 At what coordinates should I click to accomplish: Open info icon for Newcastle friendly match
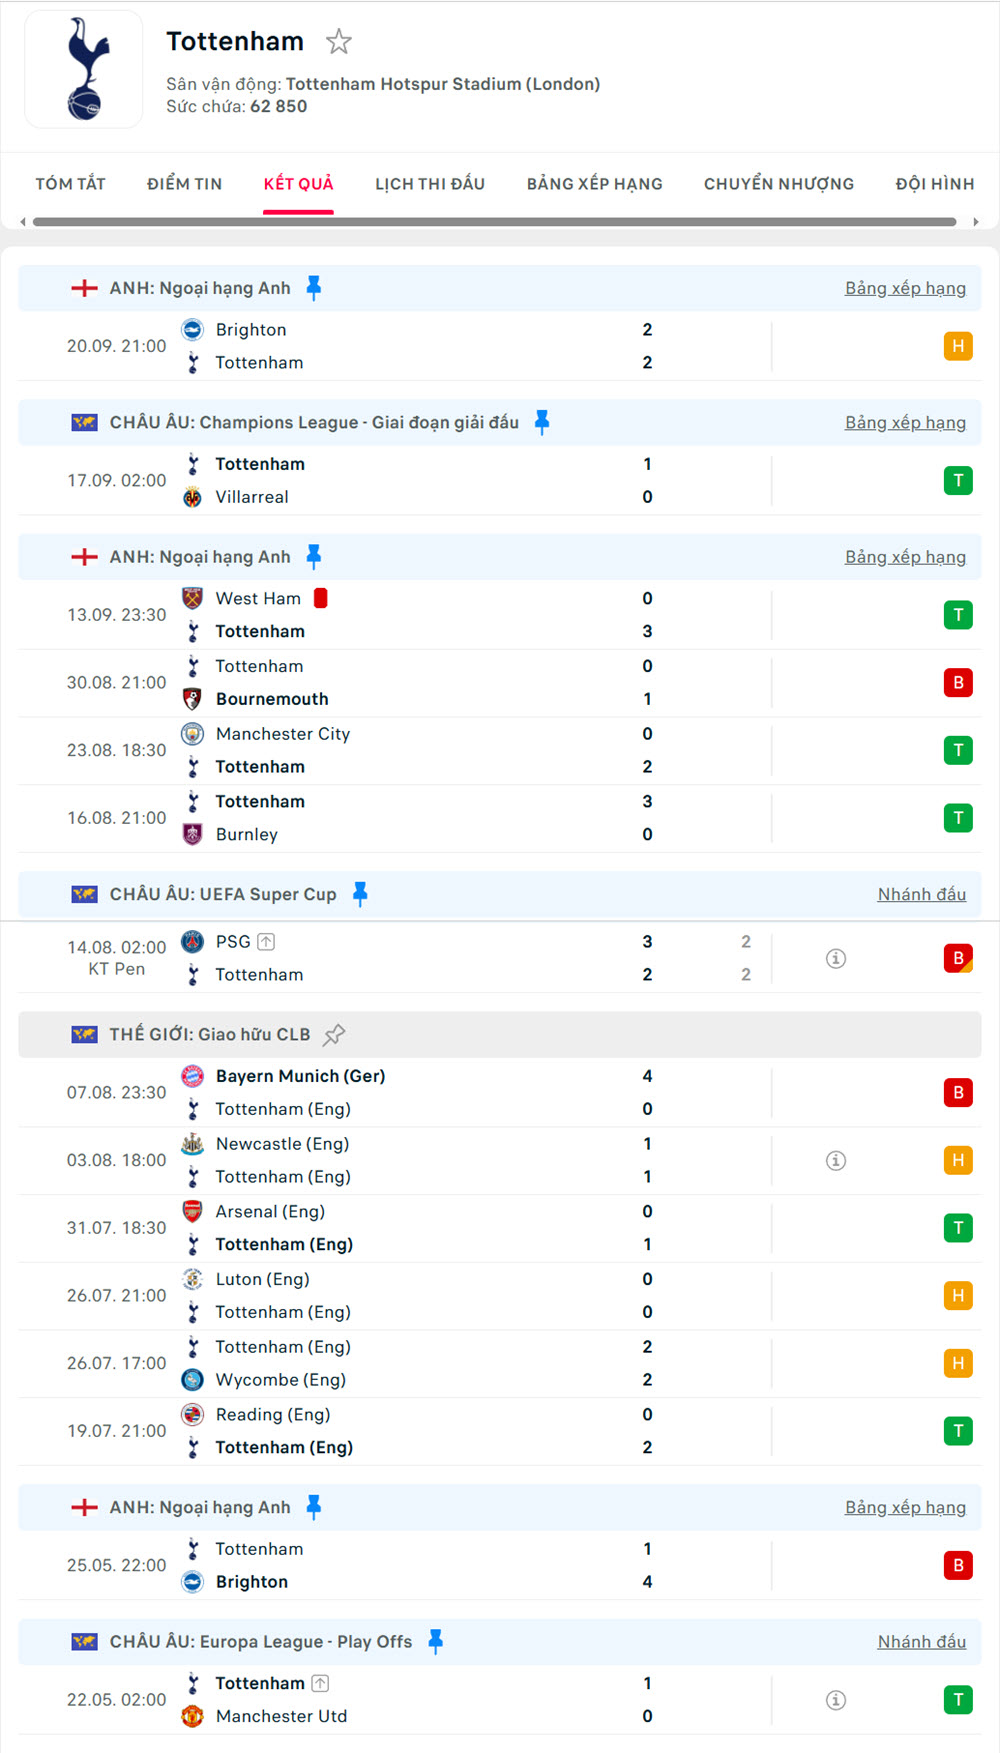click(x=836, y=1160)
